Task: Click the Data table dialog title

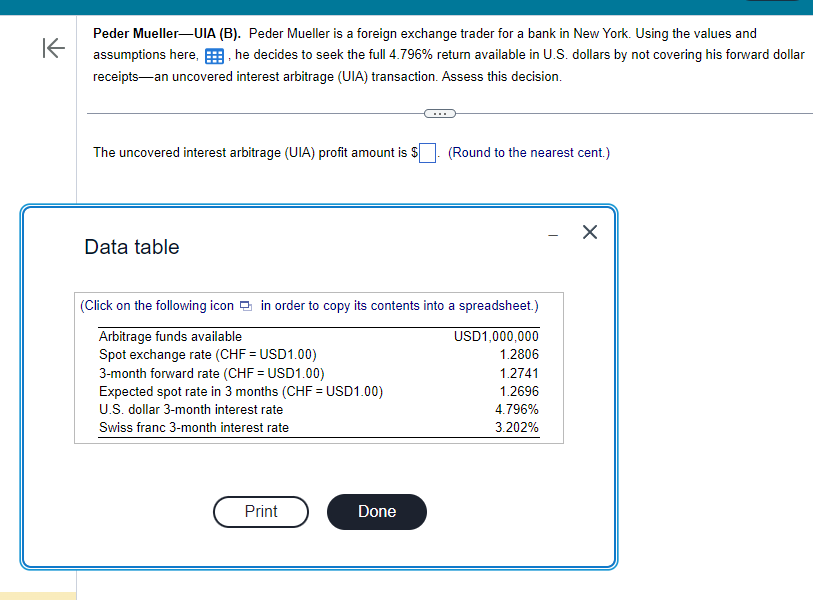Action: [131, 247]
